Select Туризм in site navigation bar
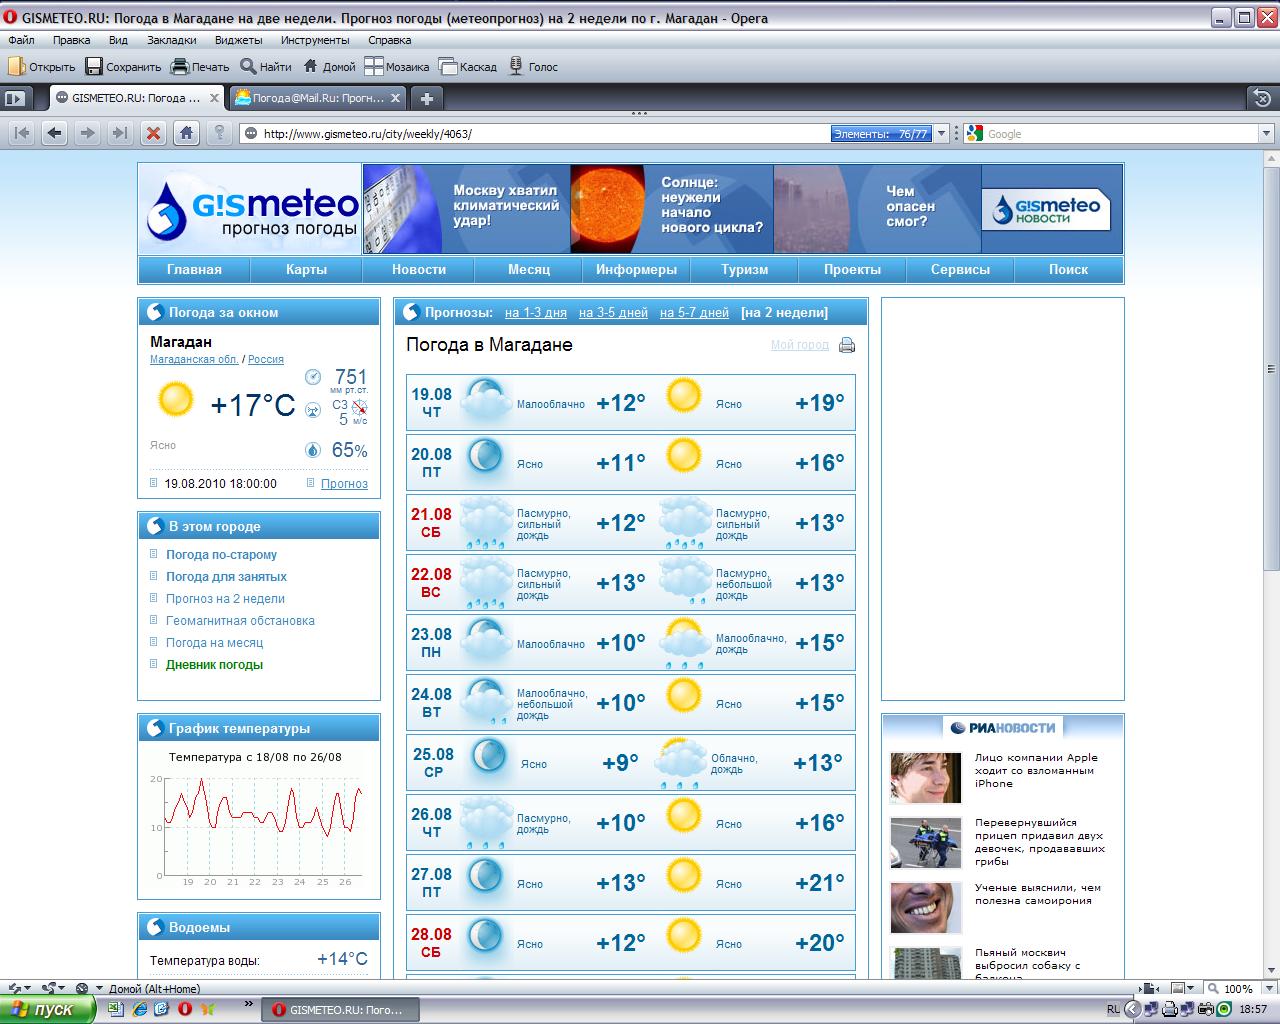Screen dimensions: 1280x1024 [x=745, y=270]
